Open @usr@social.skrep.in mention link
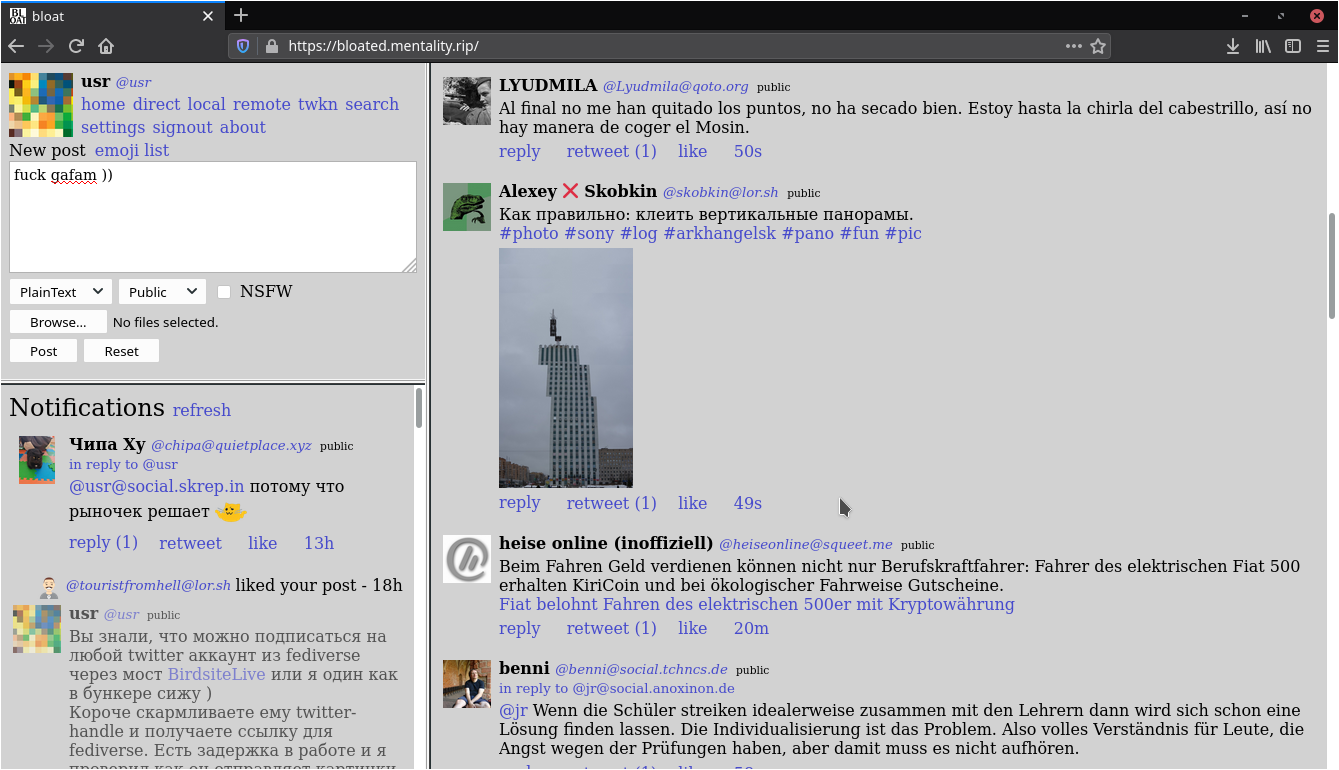The height and width of the screenshot is (770, 1339). 157,486
